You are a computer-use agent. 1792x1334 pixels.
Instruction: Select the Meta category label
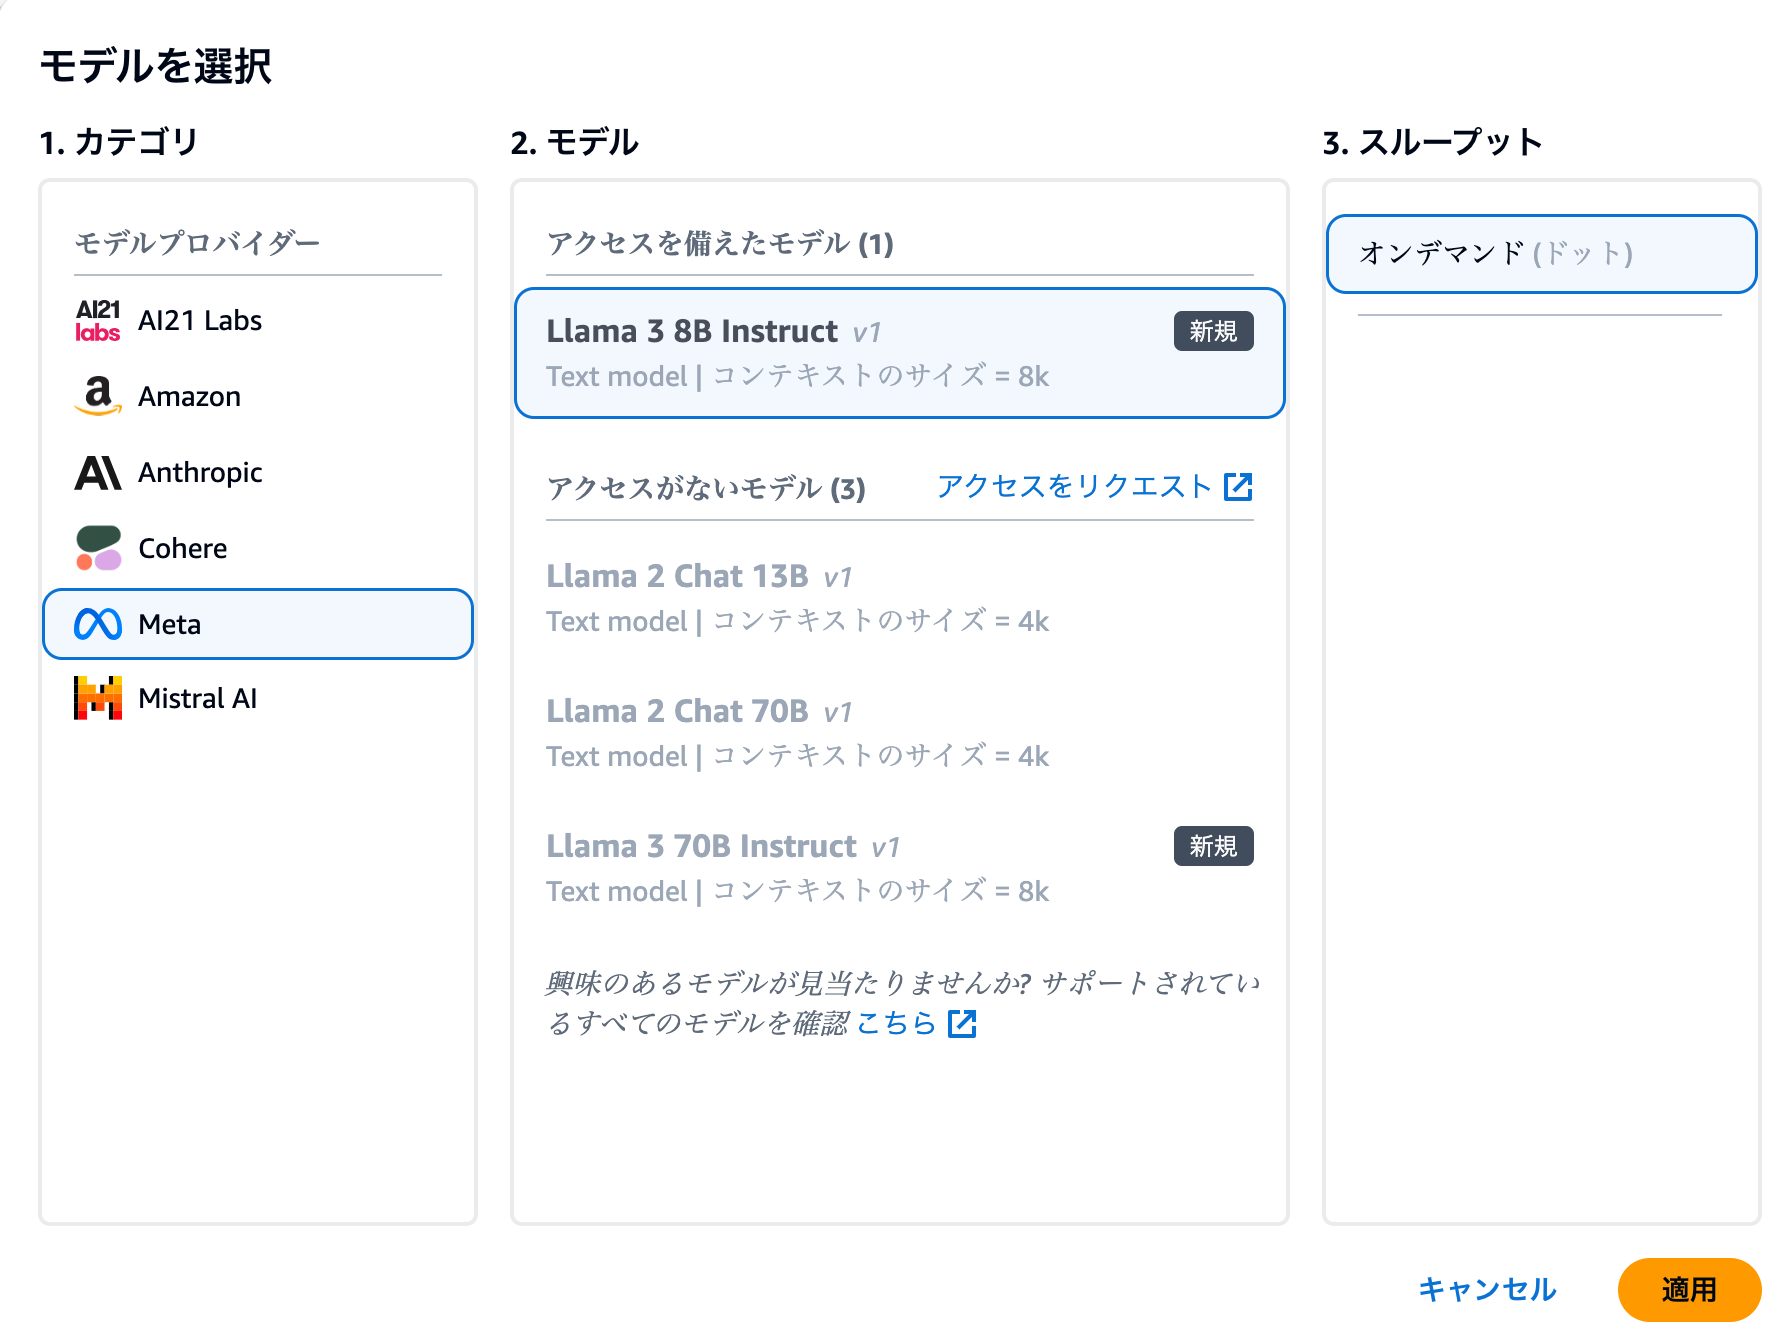170,624
